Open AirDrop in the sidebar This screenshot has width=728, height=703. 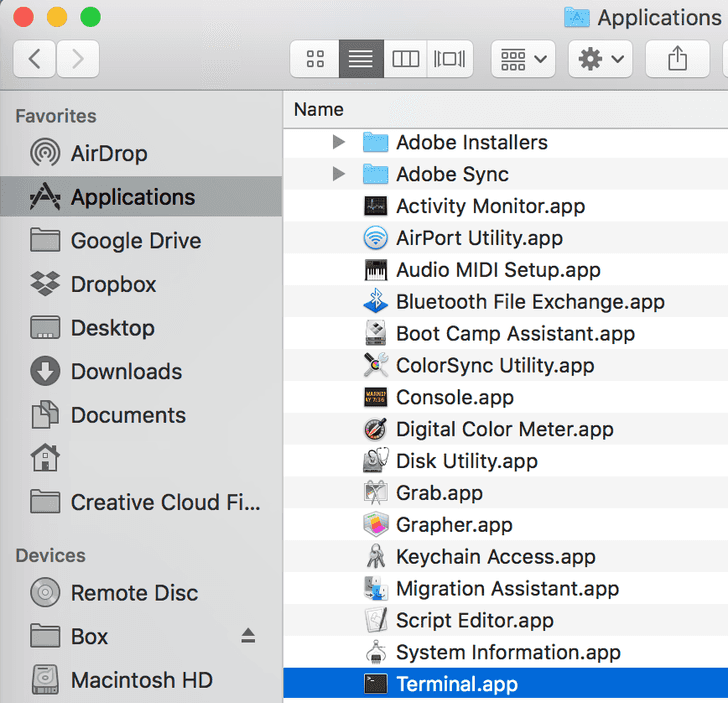coord(108,153)
